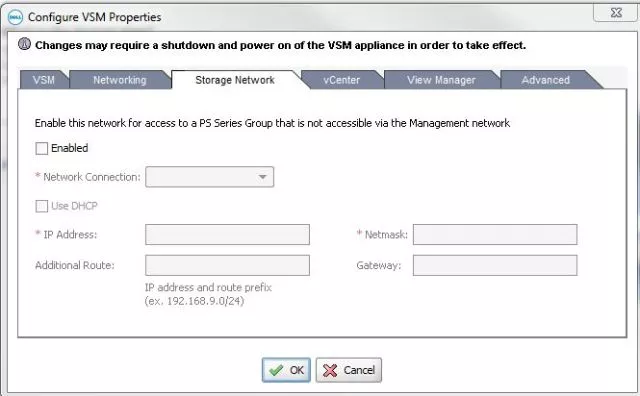Confirm changes with the OK button
Image resolution: width=640 pixels, height=396 pixels.
tap(286, 370)
